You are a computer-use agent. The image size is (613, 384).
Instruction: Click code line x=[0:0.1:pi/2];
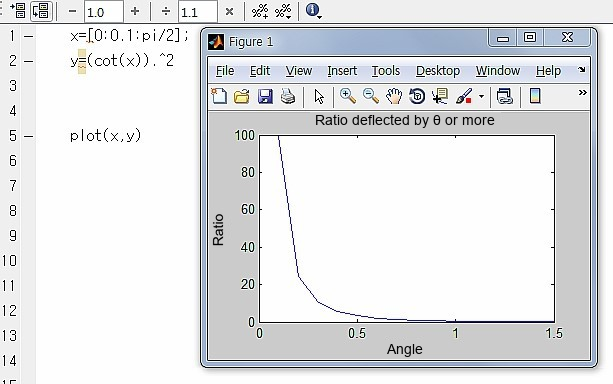point(129,36)
